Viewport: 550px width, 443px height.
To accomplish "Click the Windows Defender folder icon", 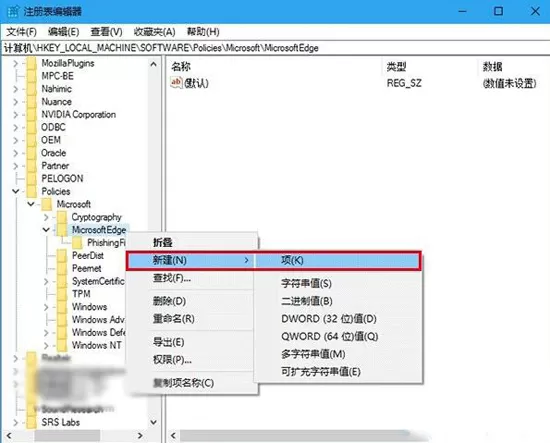I will point(62,333).
